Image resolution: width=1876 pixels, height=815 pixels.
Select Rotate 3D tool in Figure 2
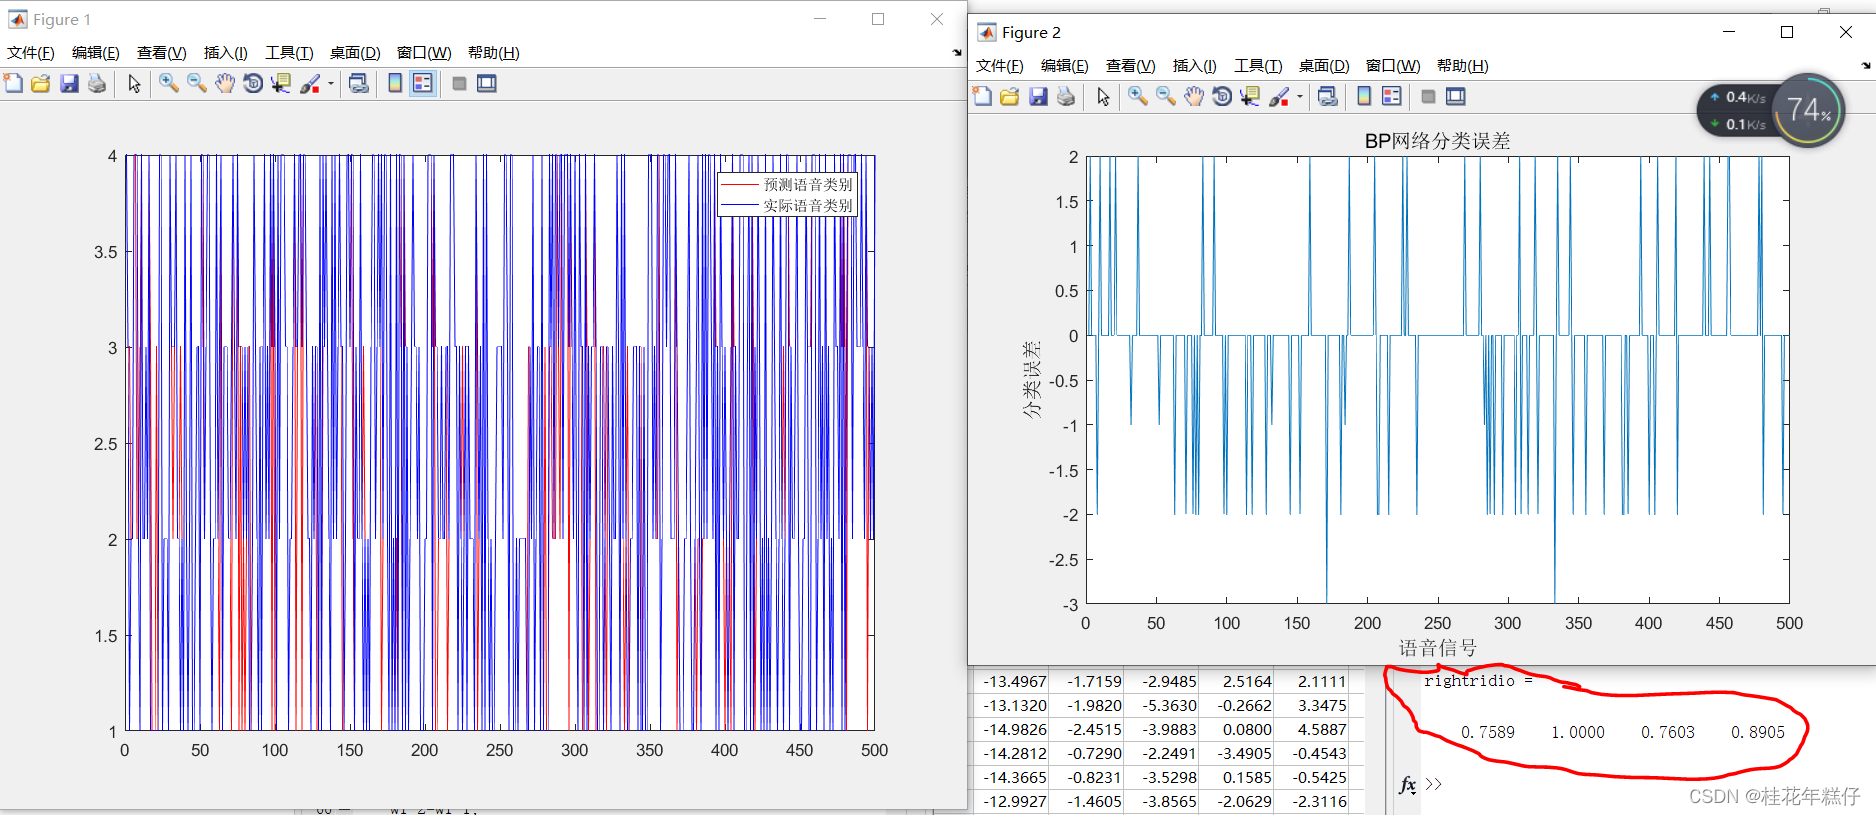[1222, 96]
